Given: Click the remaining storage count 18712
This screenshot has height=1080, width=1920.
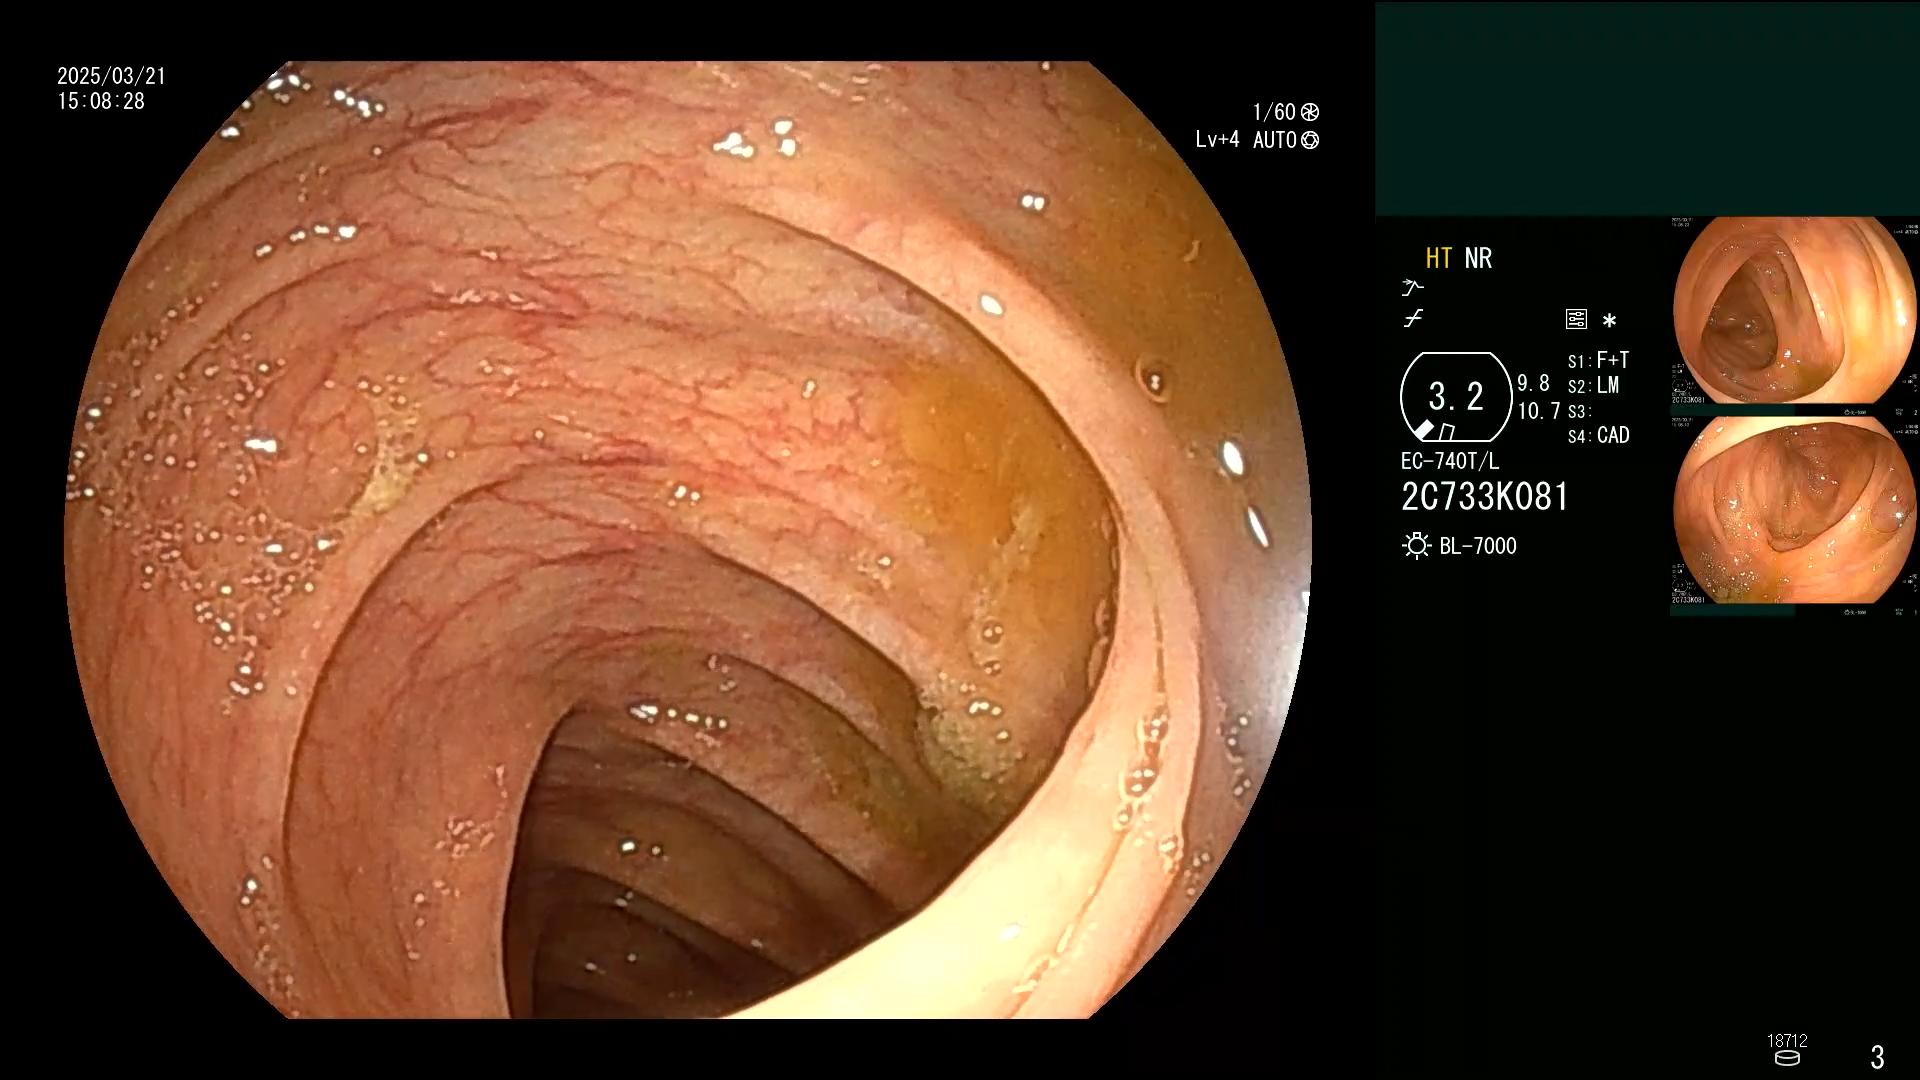Looking at the screenshot, I should (x=1787, y=1041).
